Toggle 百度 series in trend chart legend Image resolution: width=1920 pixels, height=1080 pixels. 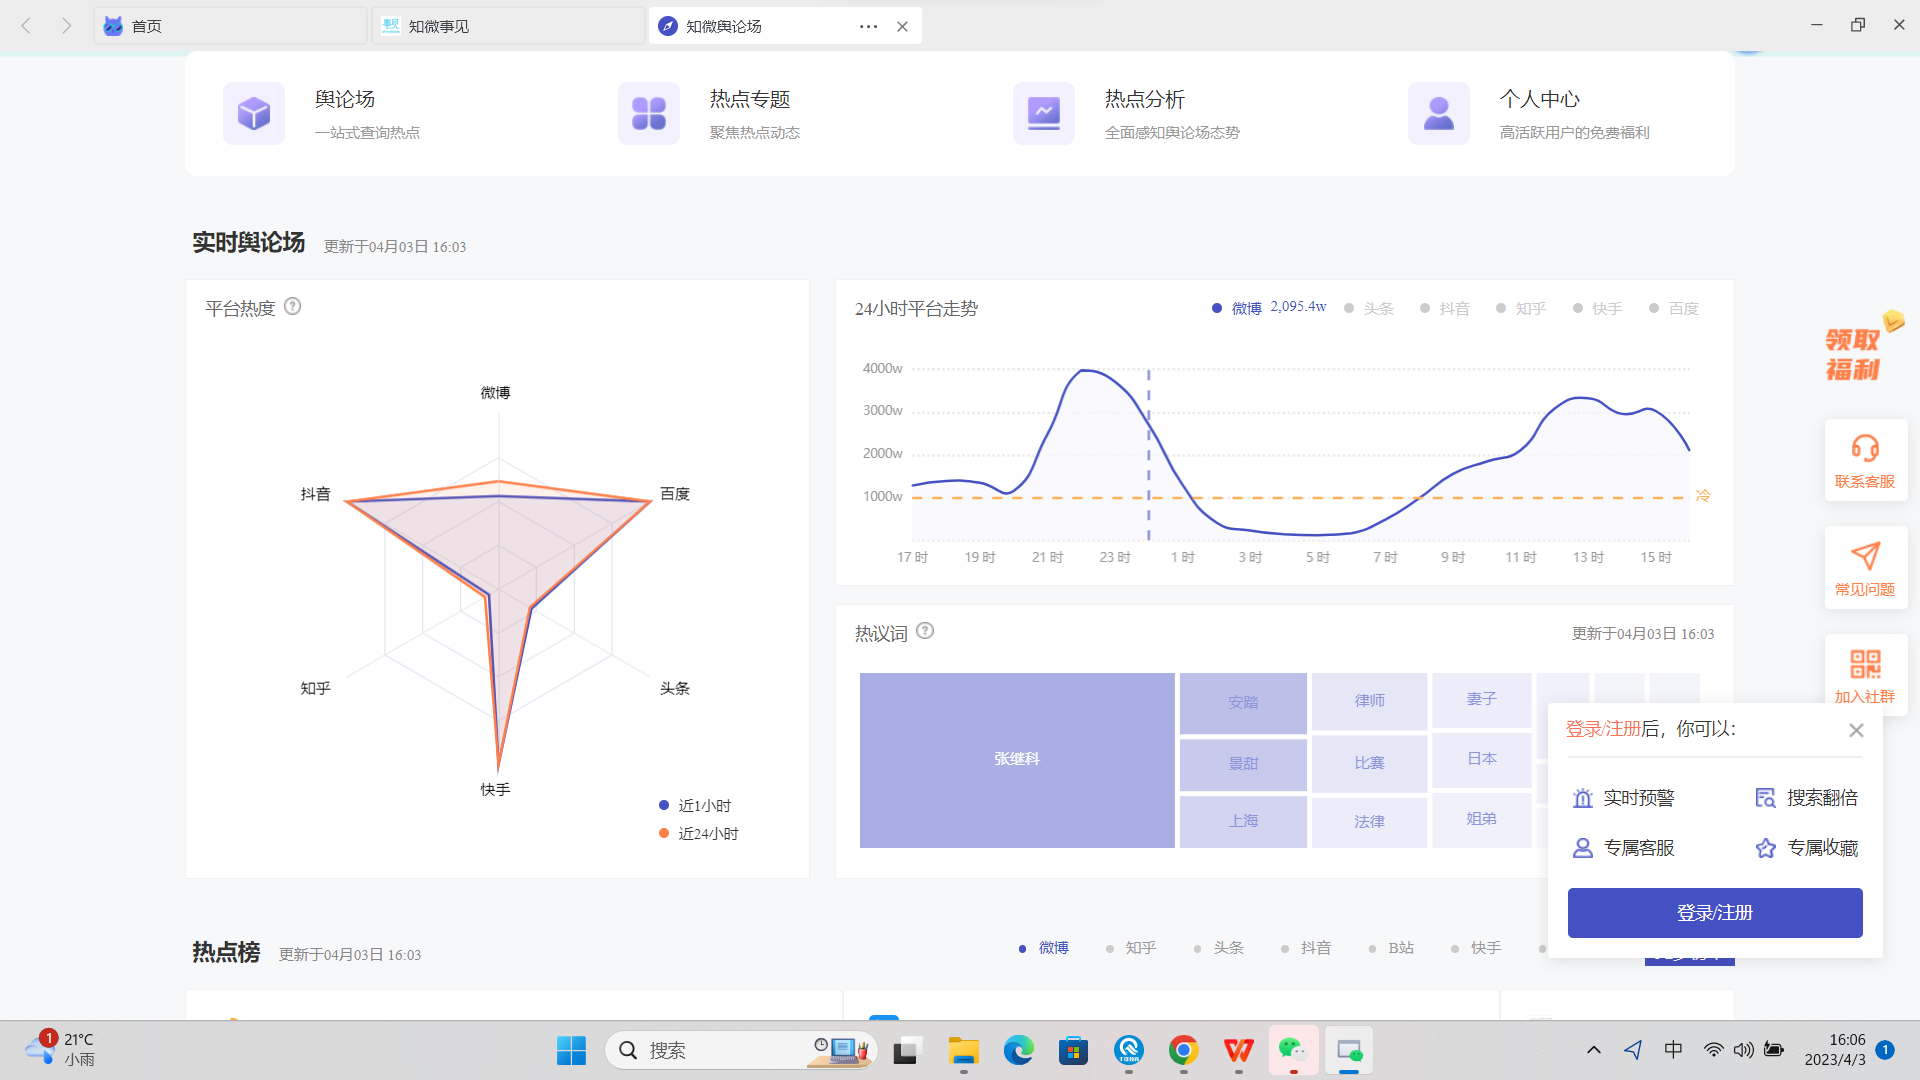click(x=1673, y=308)
